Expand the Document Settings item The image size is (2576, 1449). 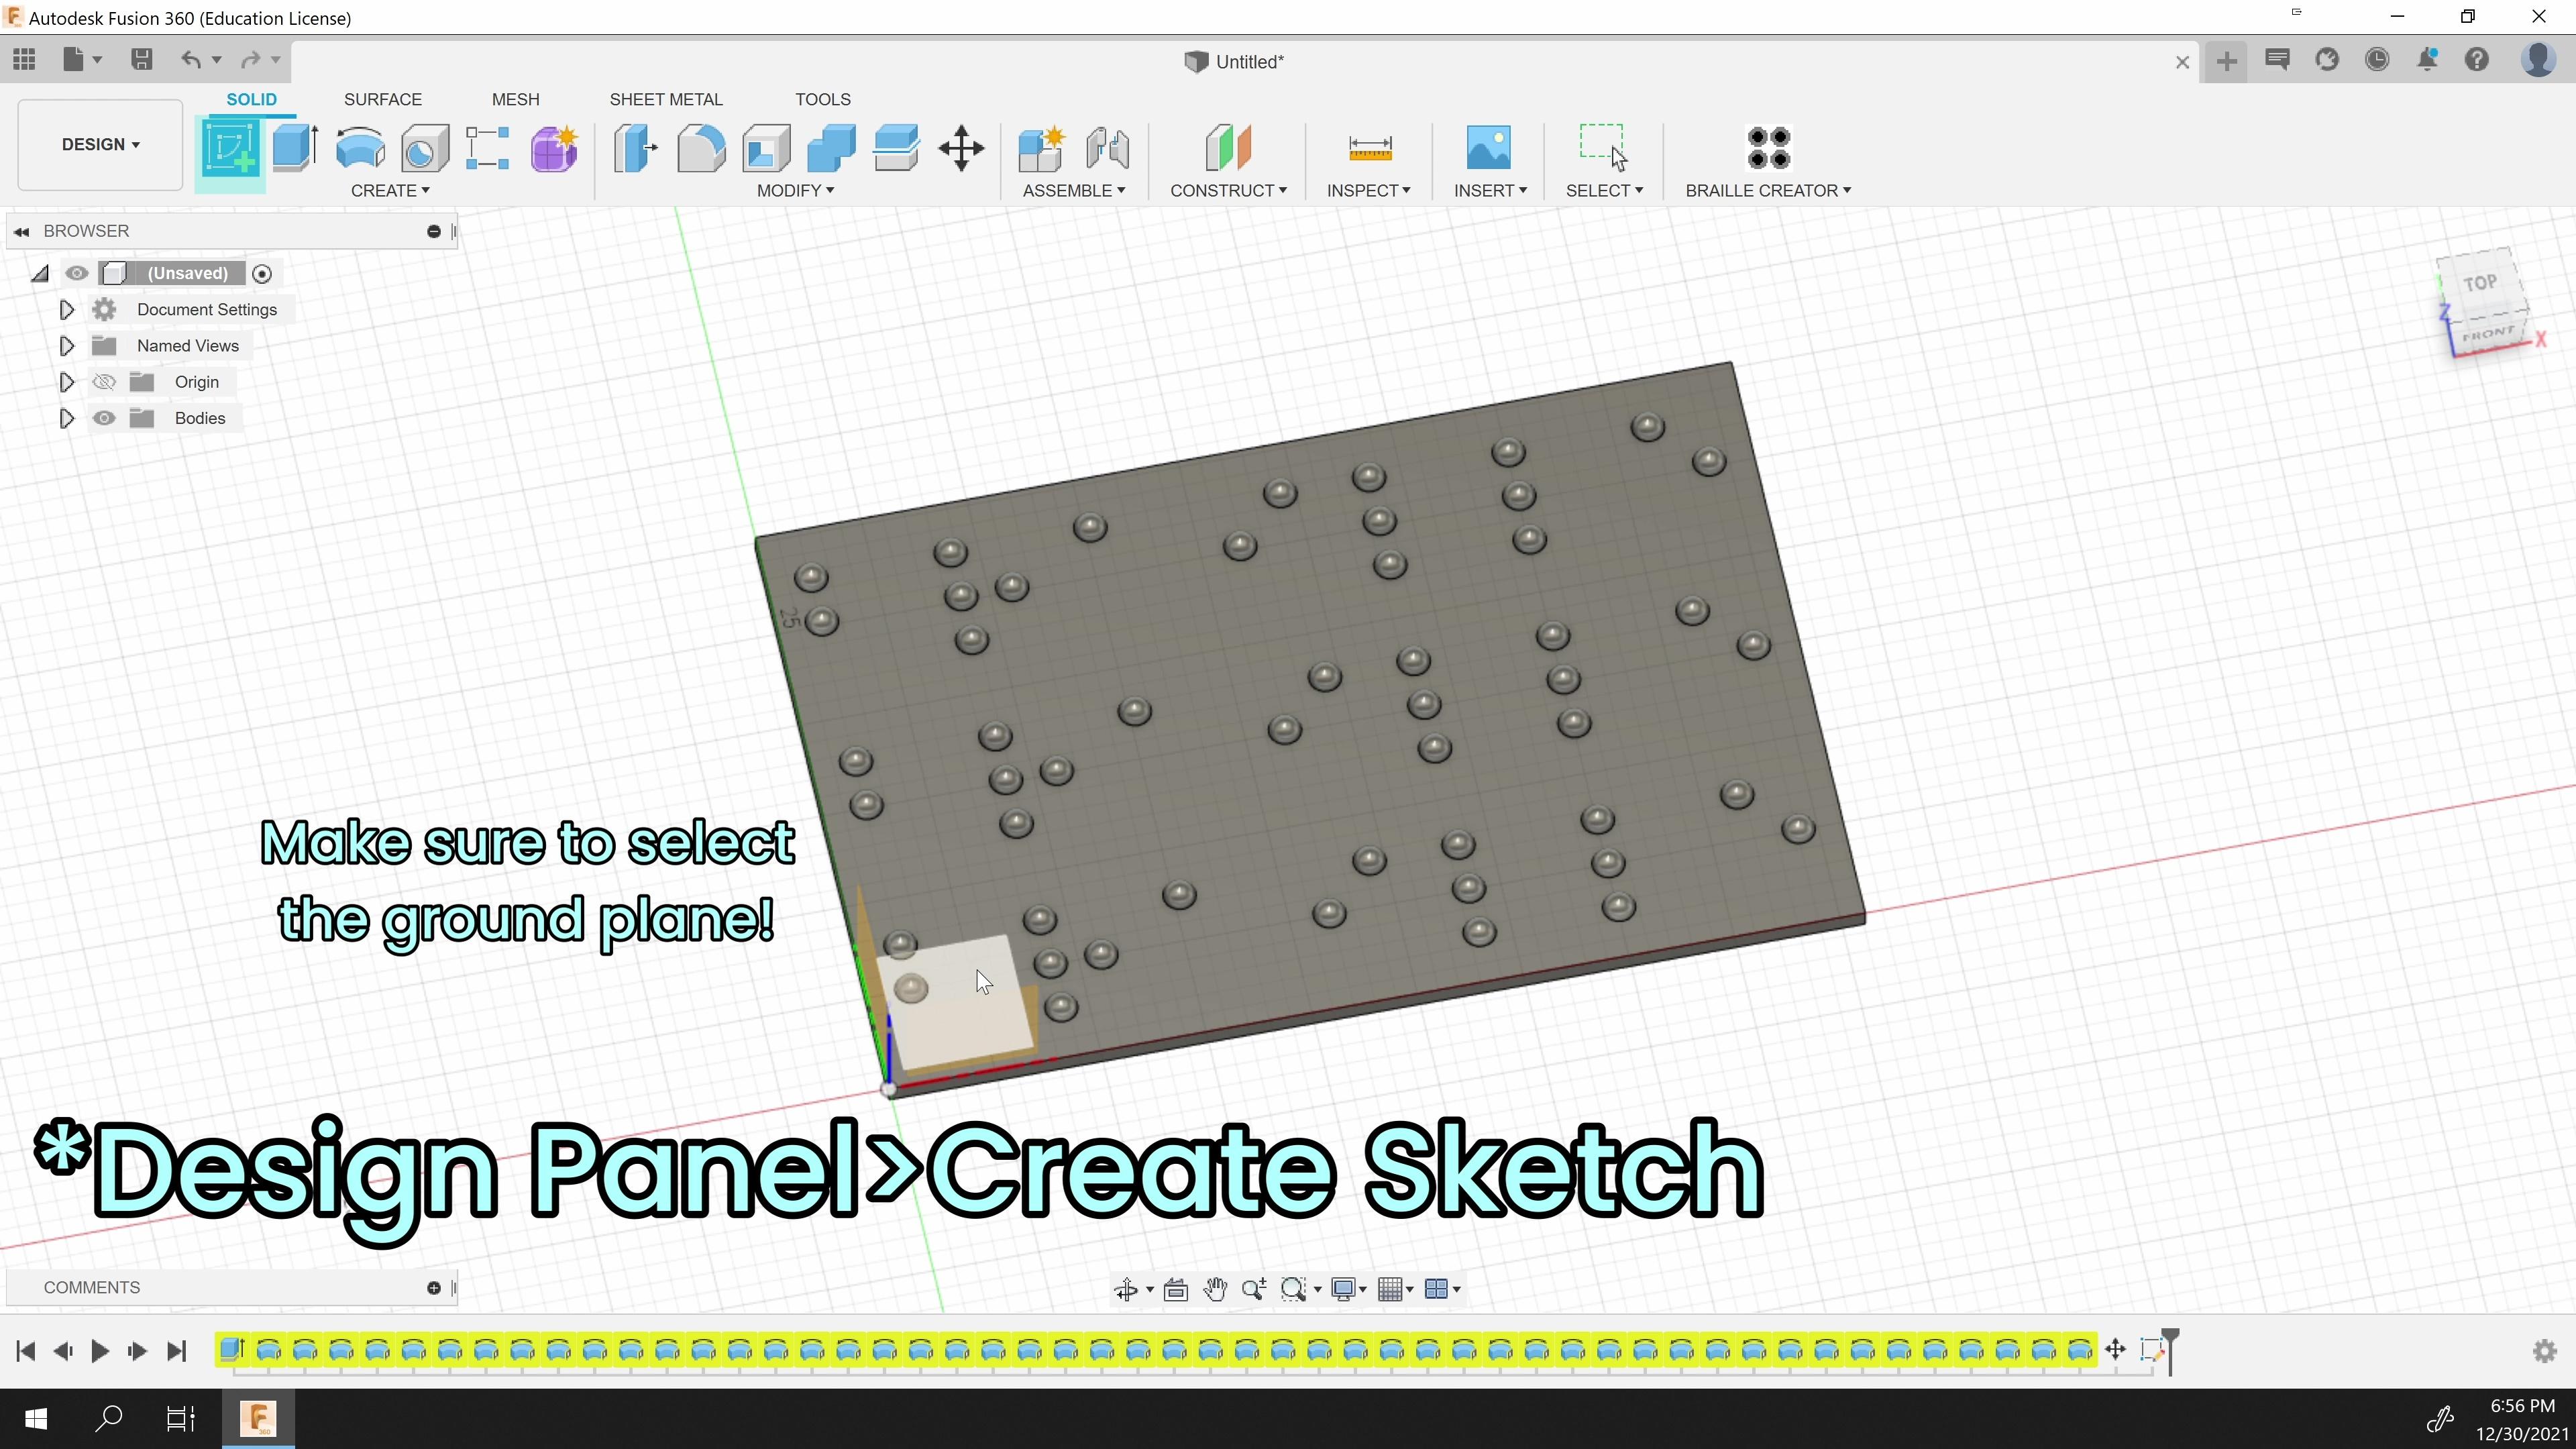click(66, 310)
